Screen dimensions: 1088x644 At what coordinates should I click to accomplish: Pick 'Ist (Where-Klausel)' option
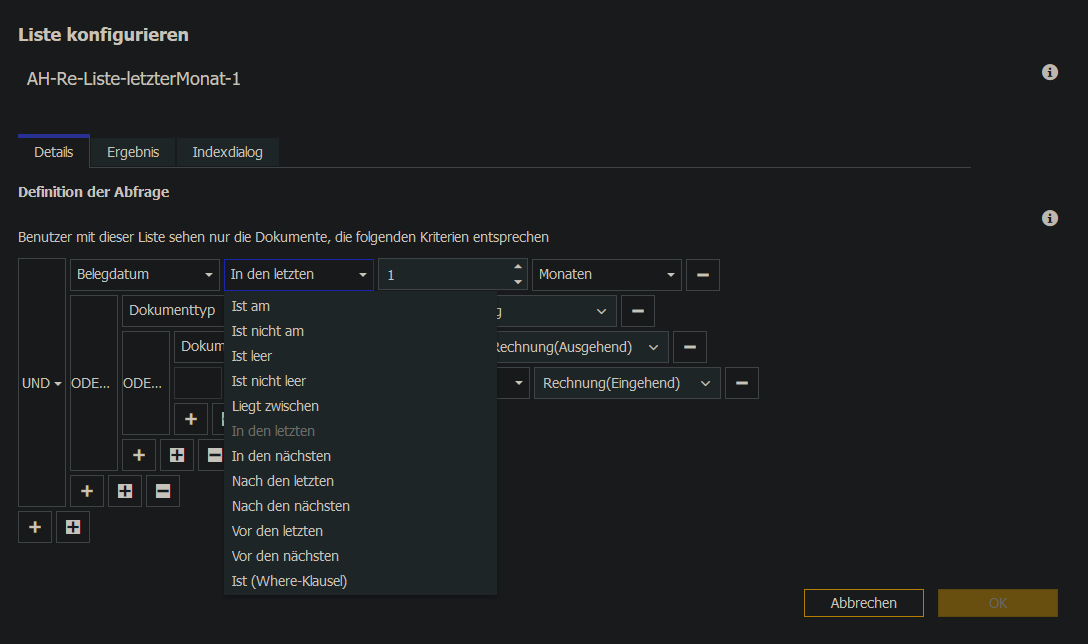[x=289, y=581]
